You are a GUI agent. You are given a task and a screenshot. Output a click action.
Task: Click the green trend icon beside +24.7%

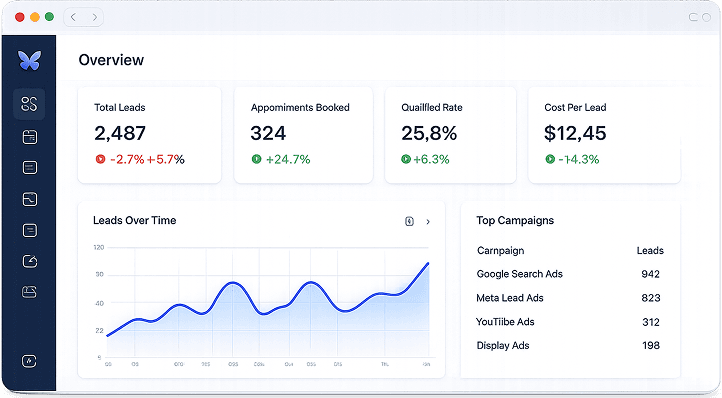[x=256, y=159]
